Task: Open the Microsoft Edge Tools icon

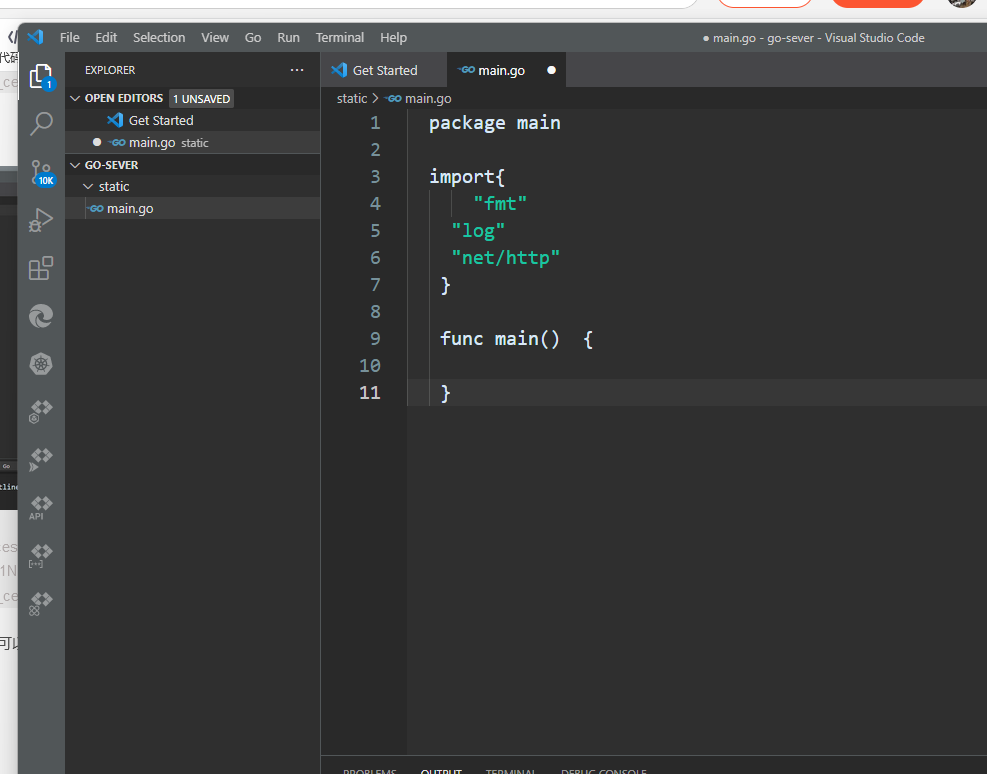Action: (41, 316)
